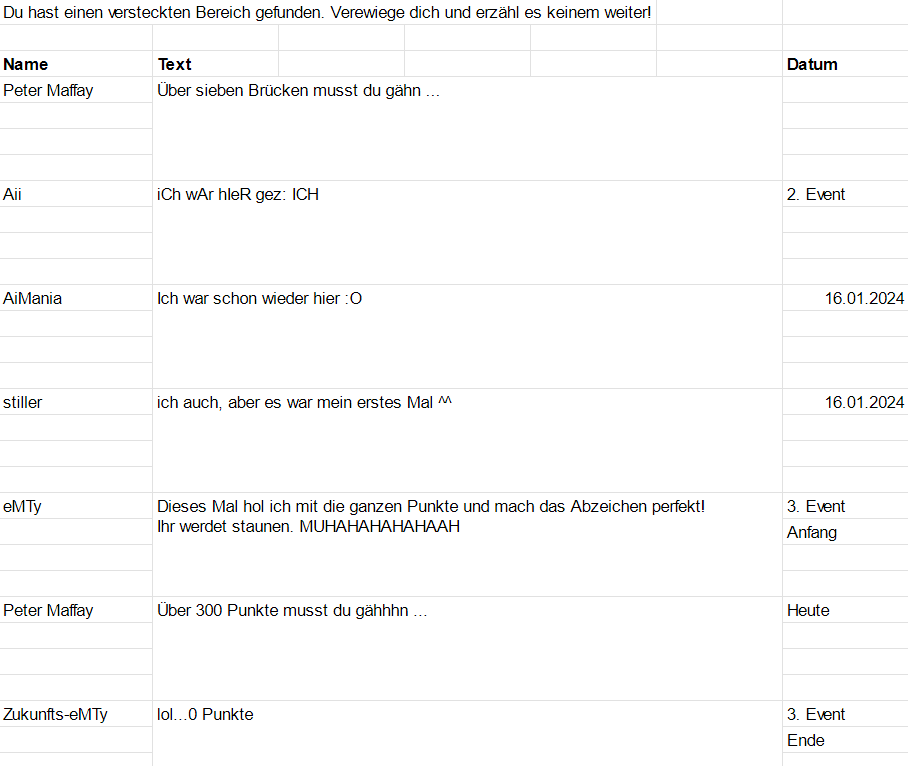Click the 'iCh wAr hIeR gez: ICH' cell

[x=467, y=232]
